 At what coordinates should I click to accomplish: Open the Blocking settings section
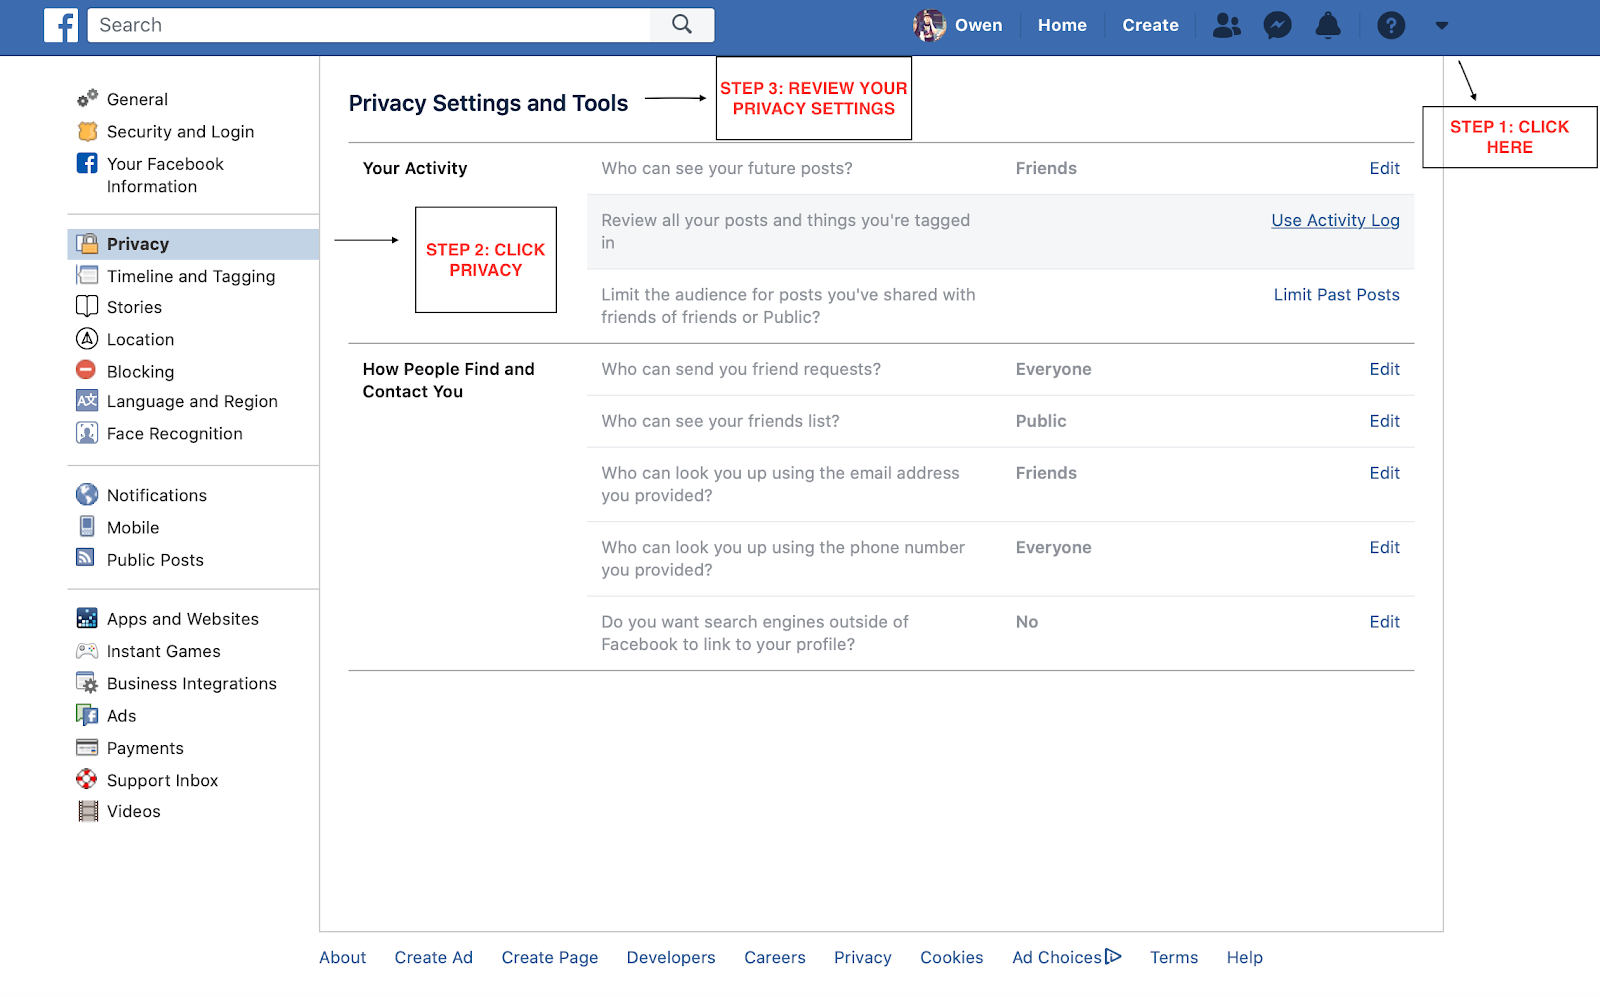coord(140,371)
